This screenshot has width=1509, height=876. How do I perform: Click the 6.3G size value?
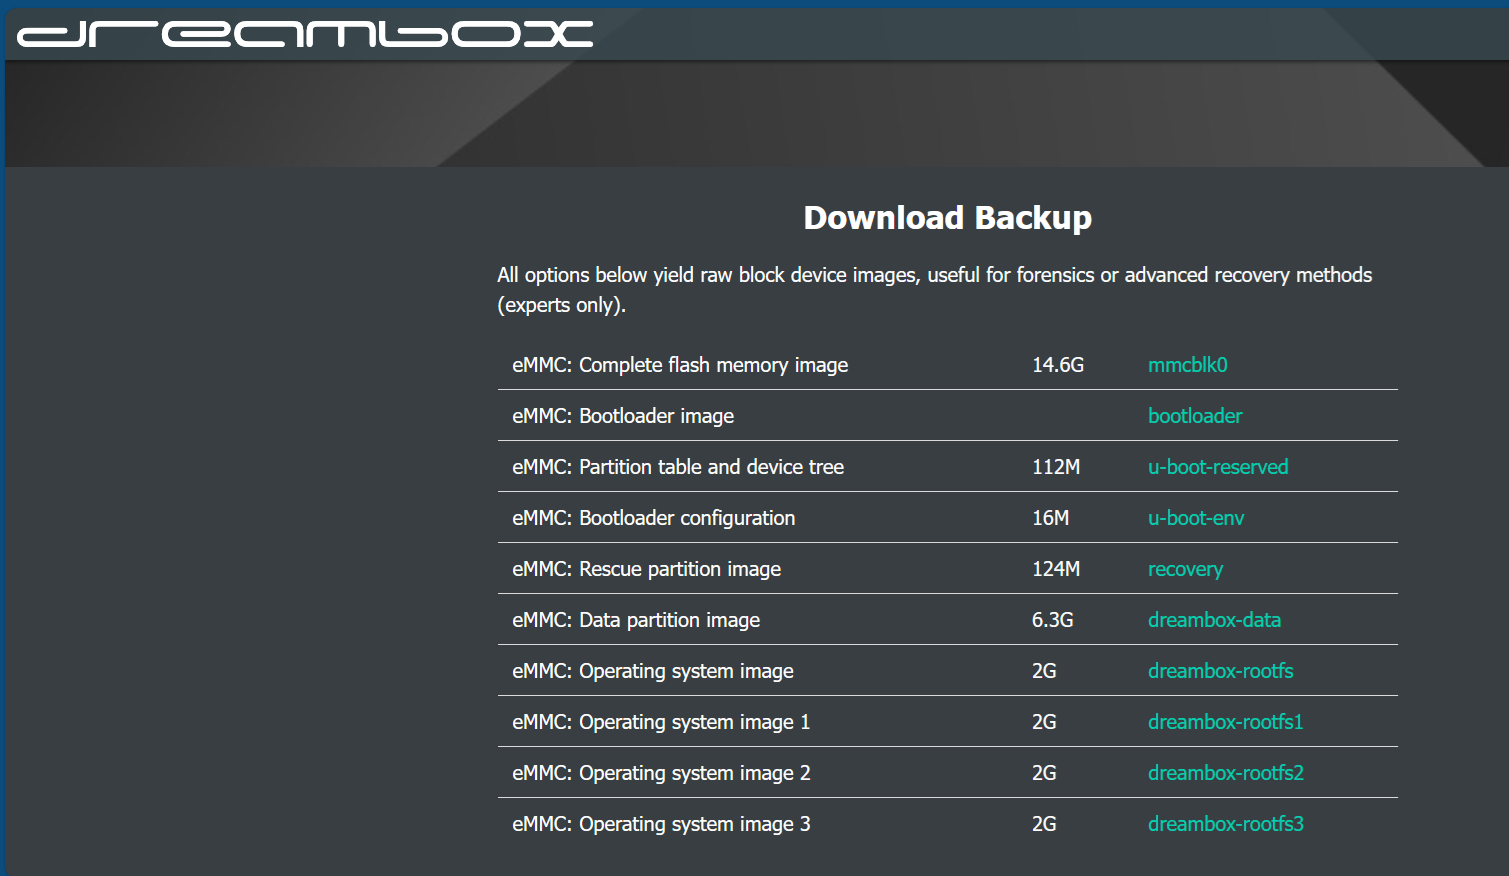click(1053, 620)
